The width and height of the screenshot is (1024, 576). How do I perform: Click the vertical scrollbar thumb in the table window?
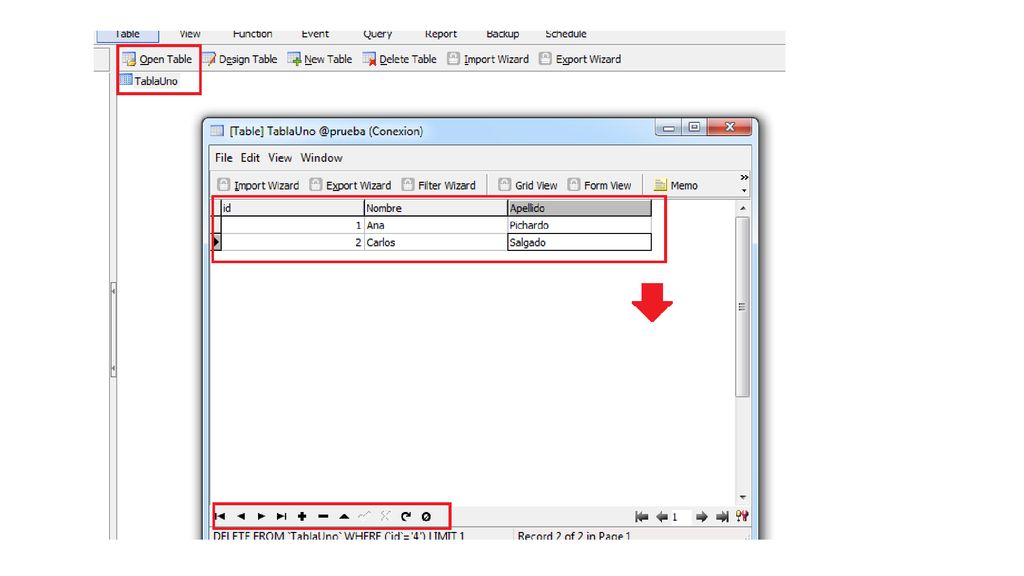click(742, 307)
